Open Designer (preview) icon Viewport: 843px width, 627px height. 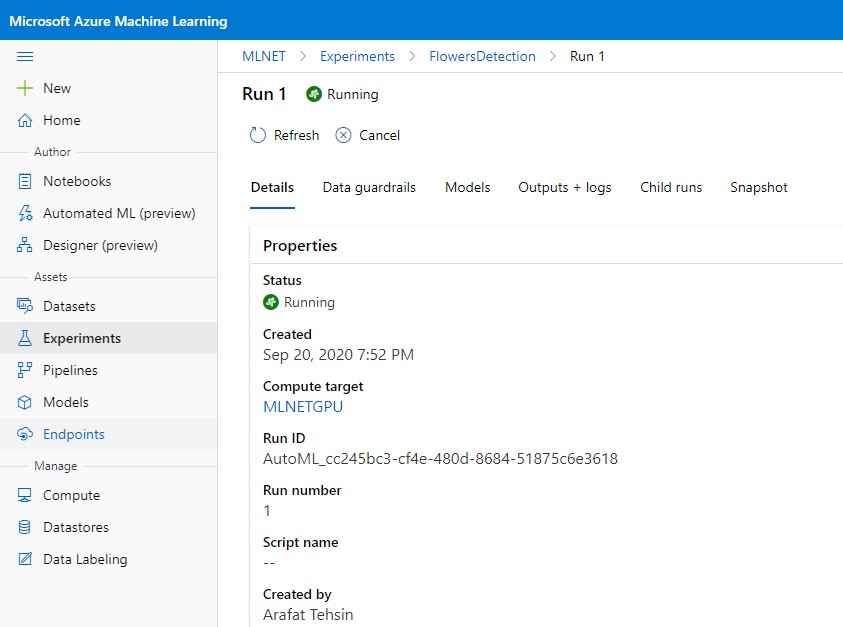(x=26, y=245)
